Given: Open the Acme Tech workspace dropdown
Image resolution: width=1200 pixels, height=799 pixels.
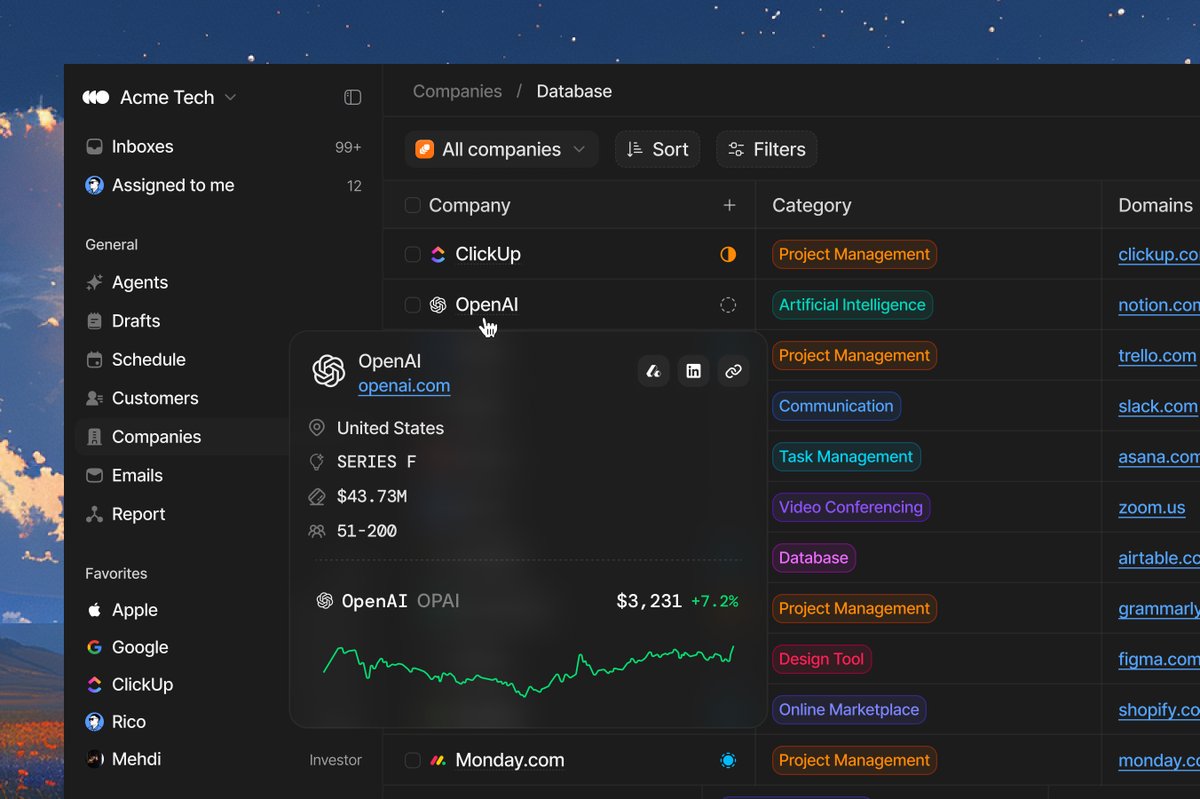Looking at the screenshot, I should click(x=160, y=97).
